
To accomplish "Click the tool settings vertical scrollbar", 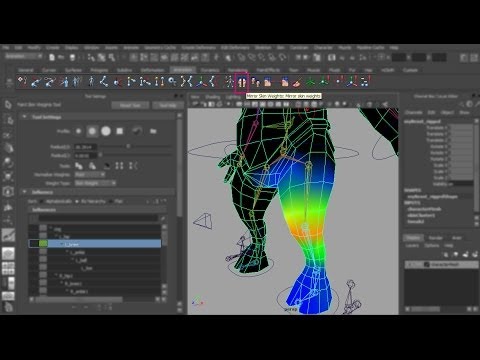I will (x=180, y=167).
